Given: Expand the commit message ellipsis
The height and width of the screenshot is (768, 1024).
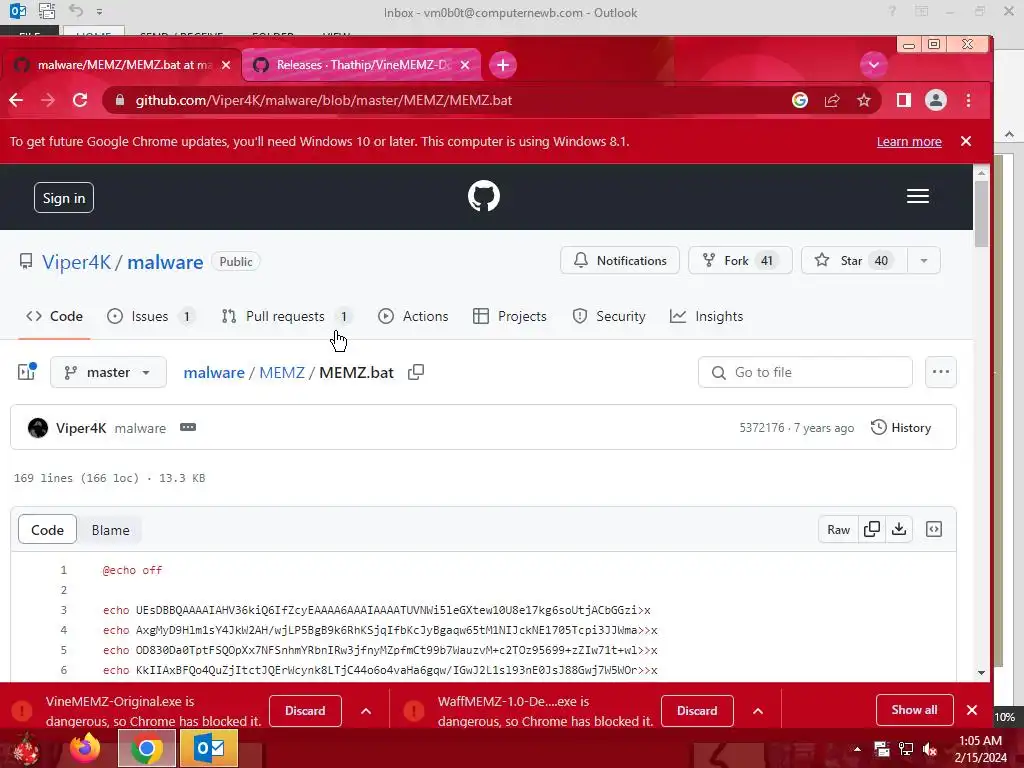Looking at the screenshot, I should coord(188,427).
